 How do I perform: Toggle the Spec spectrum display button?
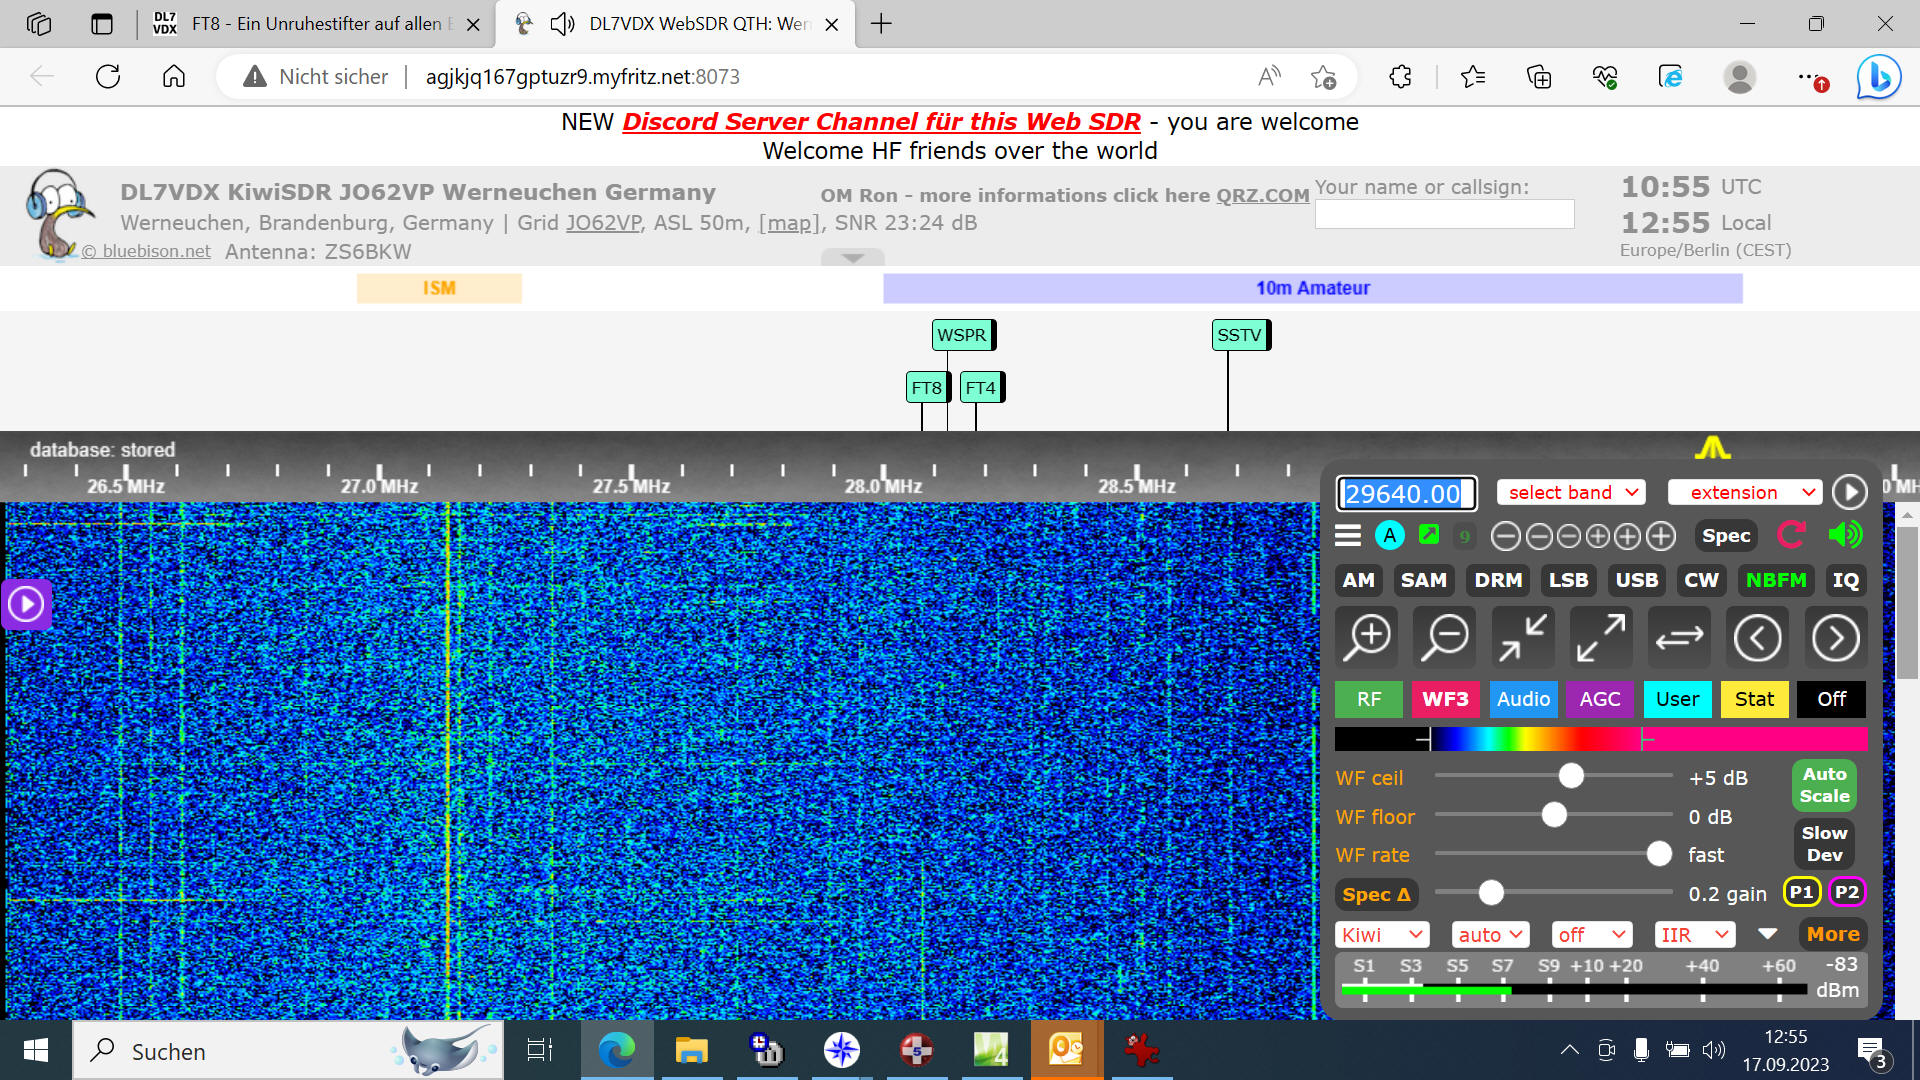click(x=1726, y=535)
